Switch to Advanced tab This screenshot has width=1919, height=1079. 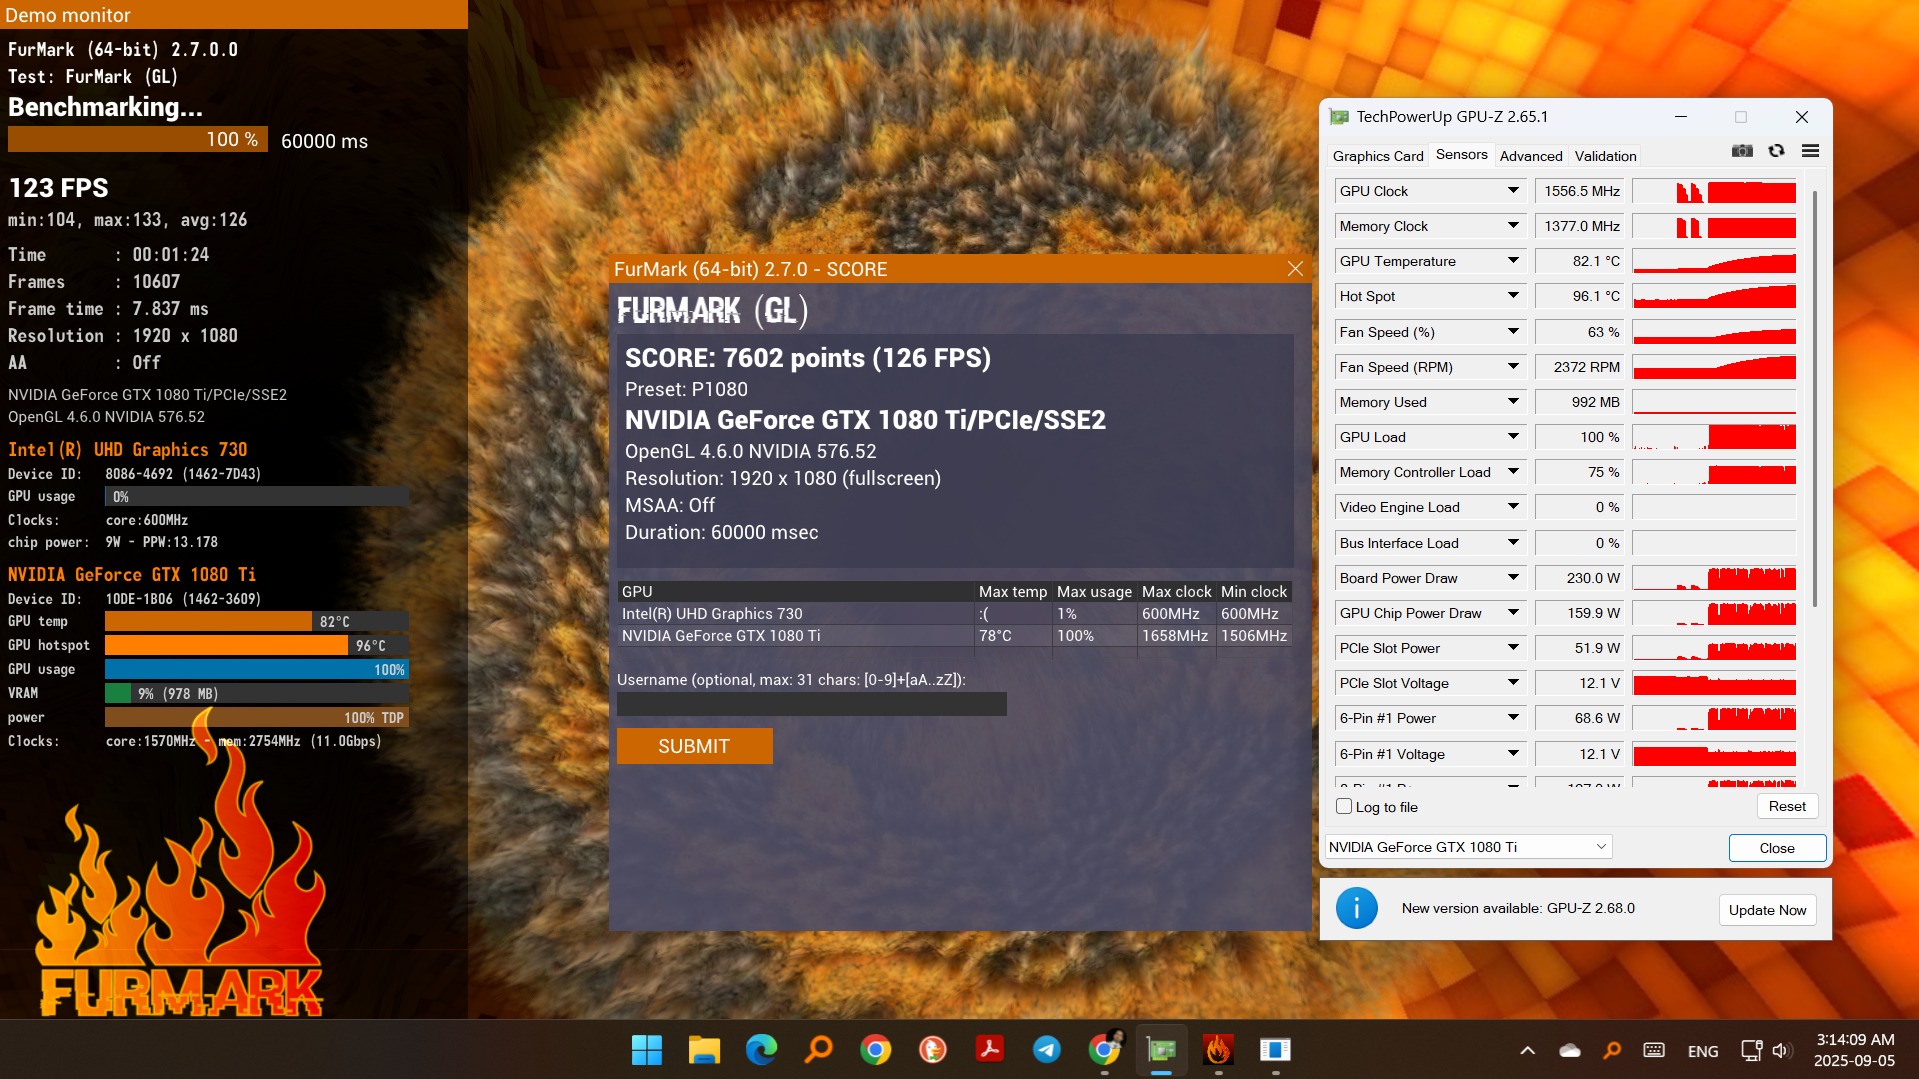coord(1531,156)
